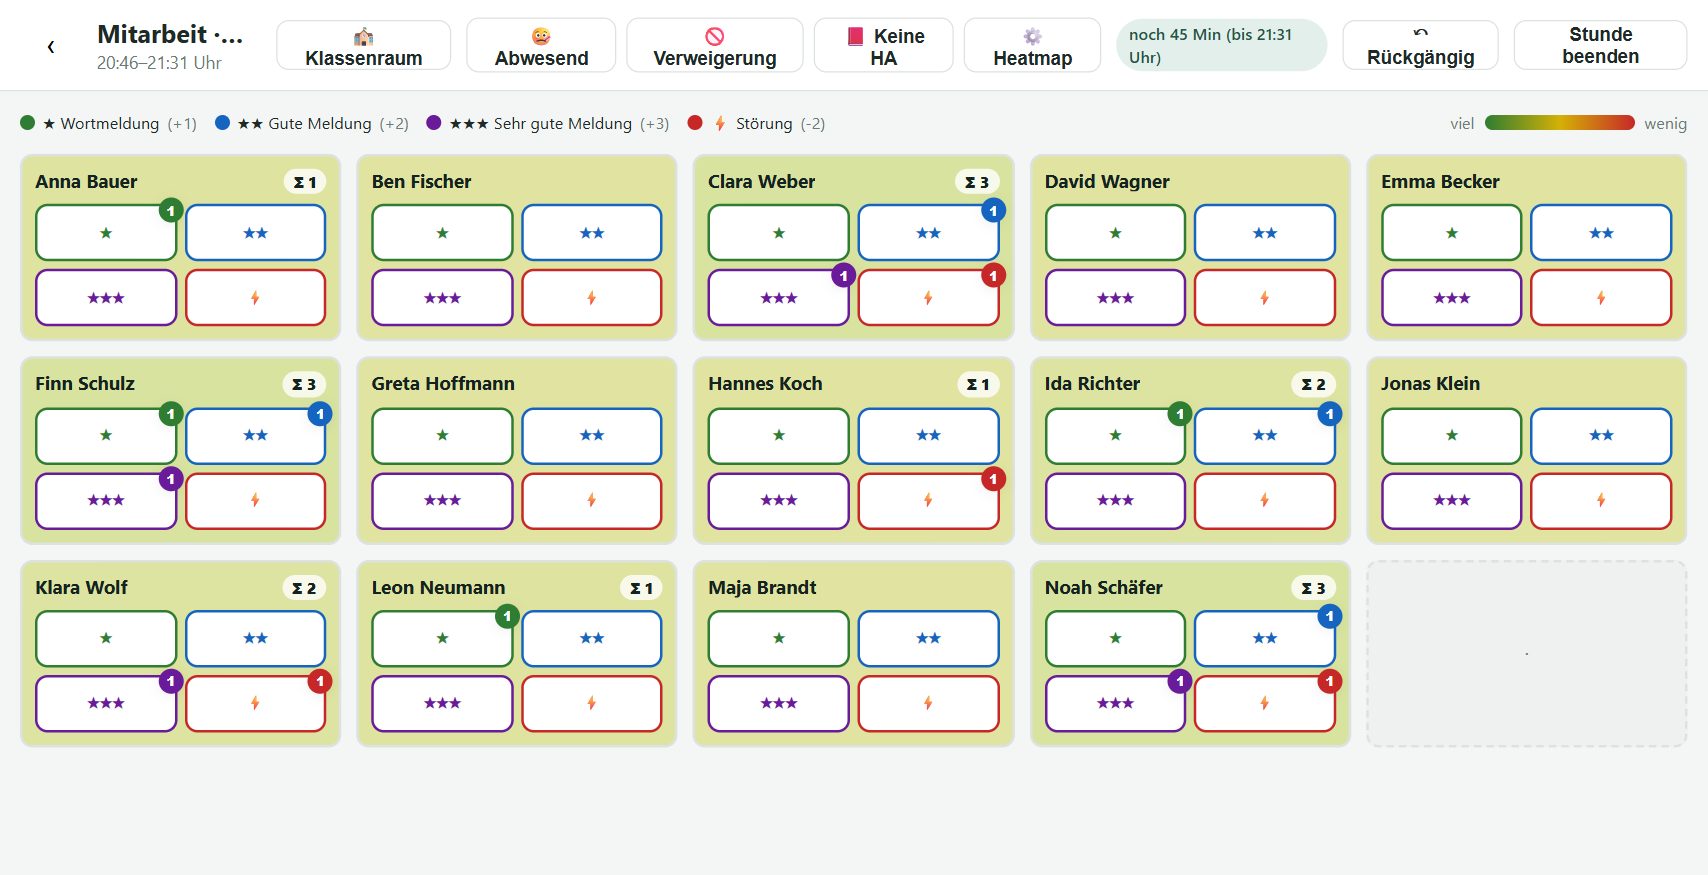1708x875 pixels.
Task: Select the Verweigerung mode
Action: coord(715,46)
